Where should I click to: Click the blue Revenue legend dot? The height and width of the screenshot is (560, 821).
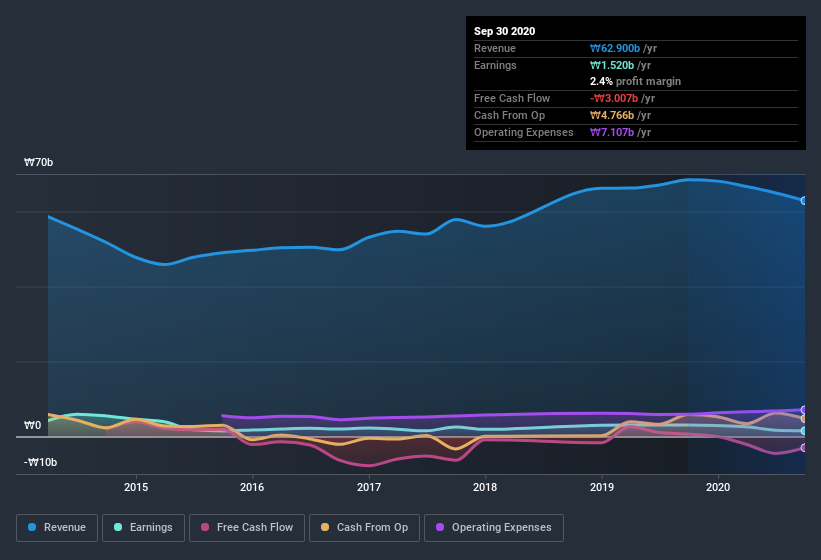(x=33, y=527)
